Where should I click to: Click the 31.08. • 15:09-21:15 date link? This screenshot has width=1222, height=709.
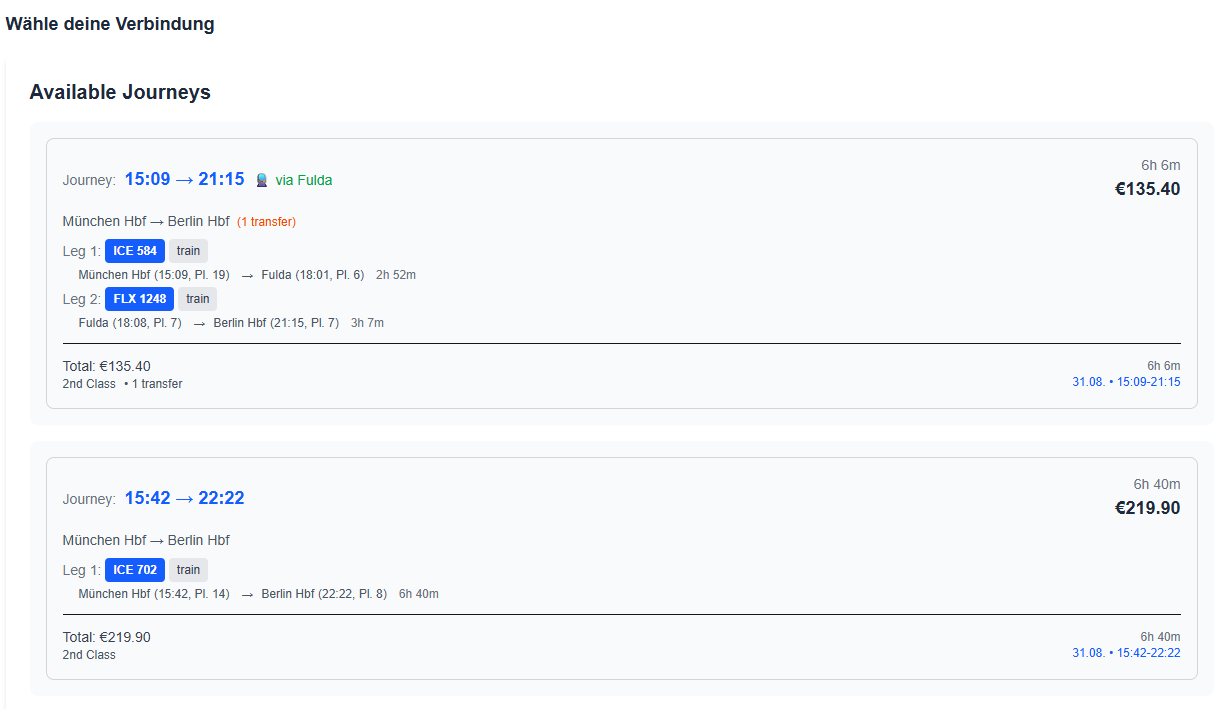[x=1126, y=382]
